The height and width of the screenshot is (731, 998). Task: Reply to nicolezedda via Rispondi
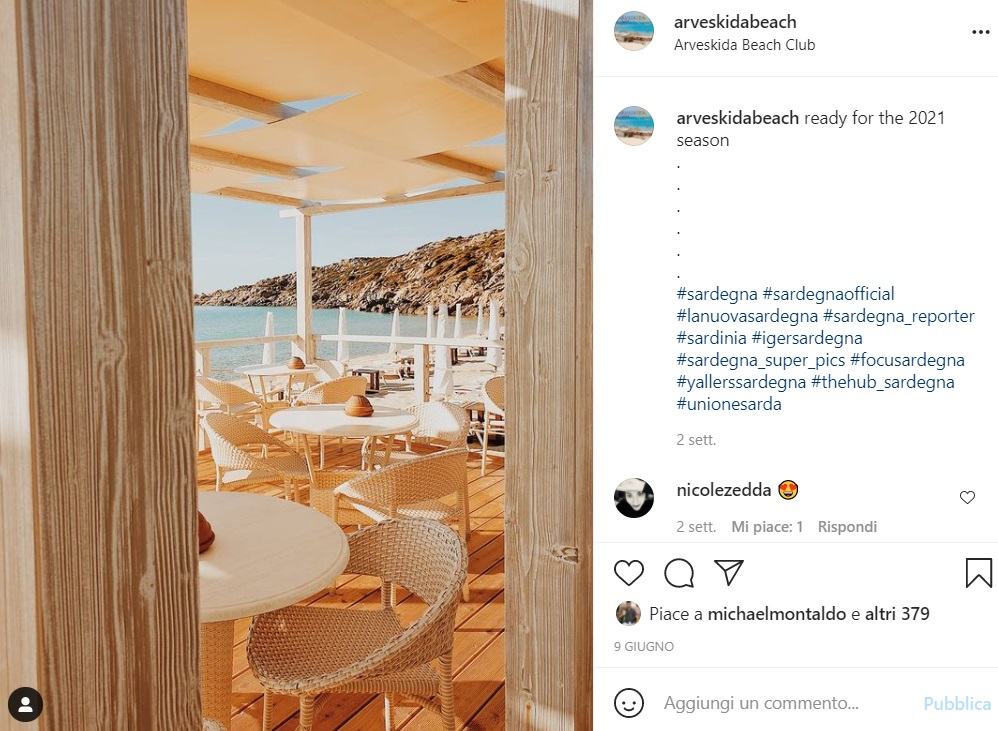pyautogui.click(x=847, y=527)
